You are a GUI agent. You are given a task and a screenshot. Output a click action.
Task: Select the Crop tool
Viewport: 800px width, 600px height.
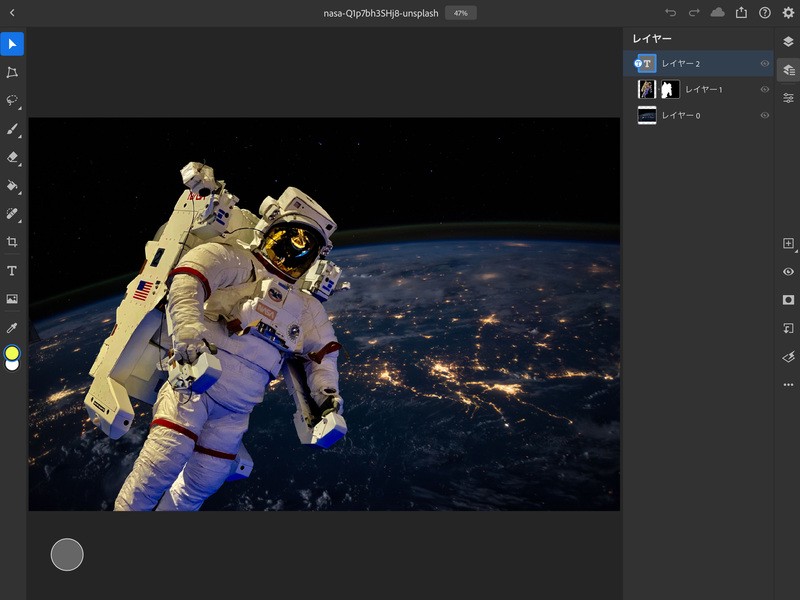12,242
